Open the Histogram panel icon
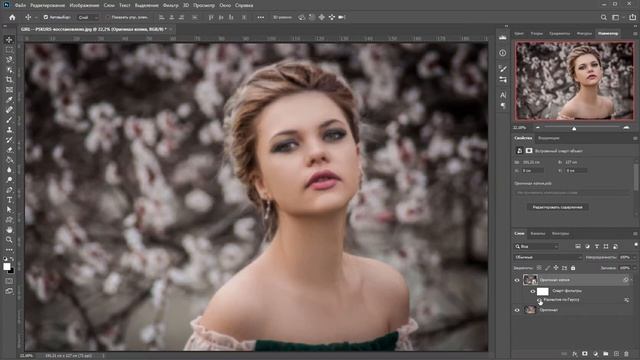Viewport: 640px width, 360px height. 503,37
